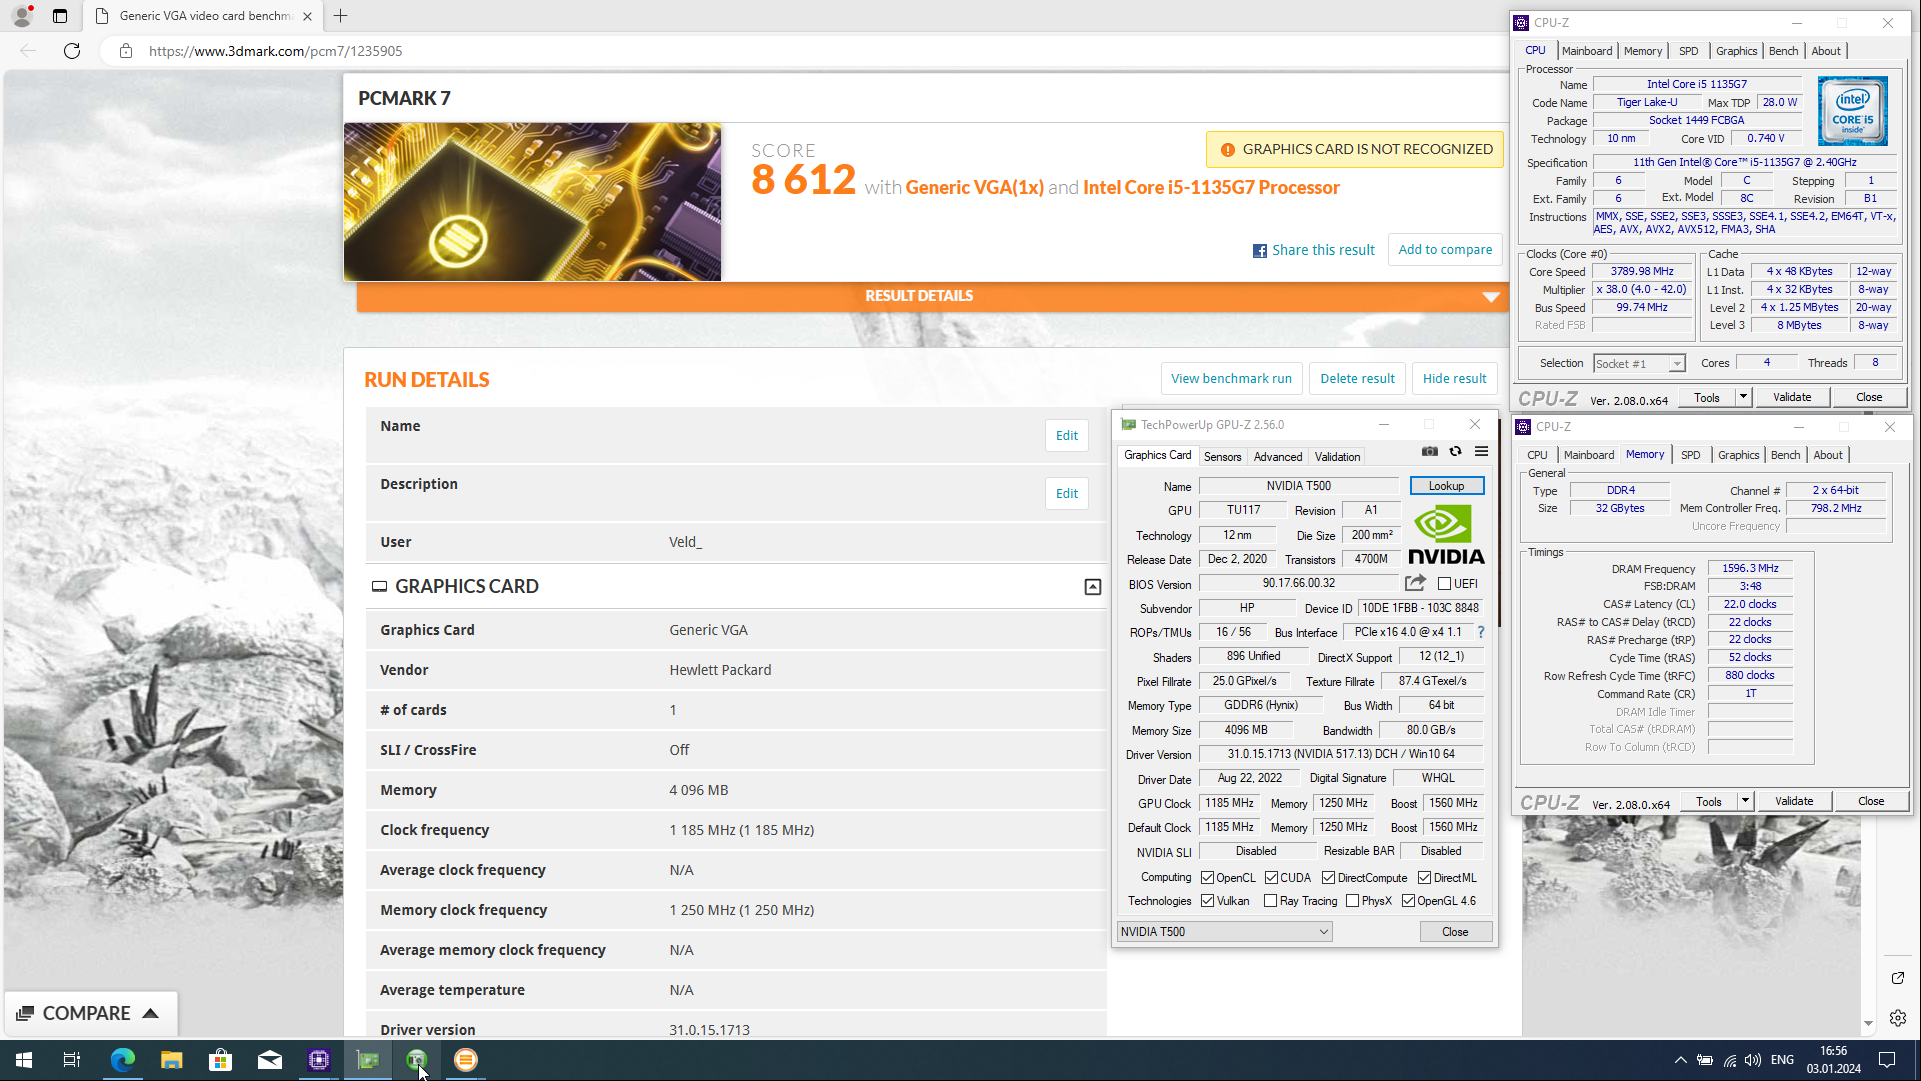Click the browser reload icon
1921x1081 pixels.
coord(72,51)
